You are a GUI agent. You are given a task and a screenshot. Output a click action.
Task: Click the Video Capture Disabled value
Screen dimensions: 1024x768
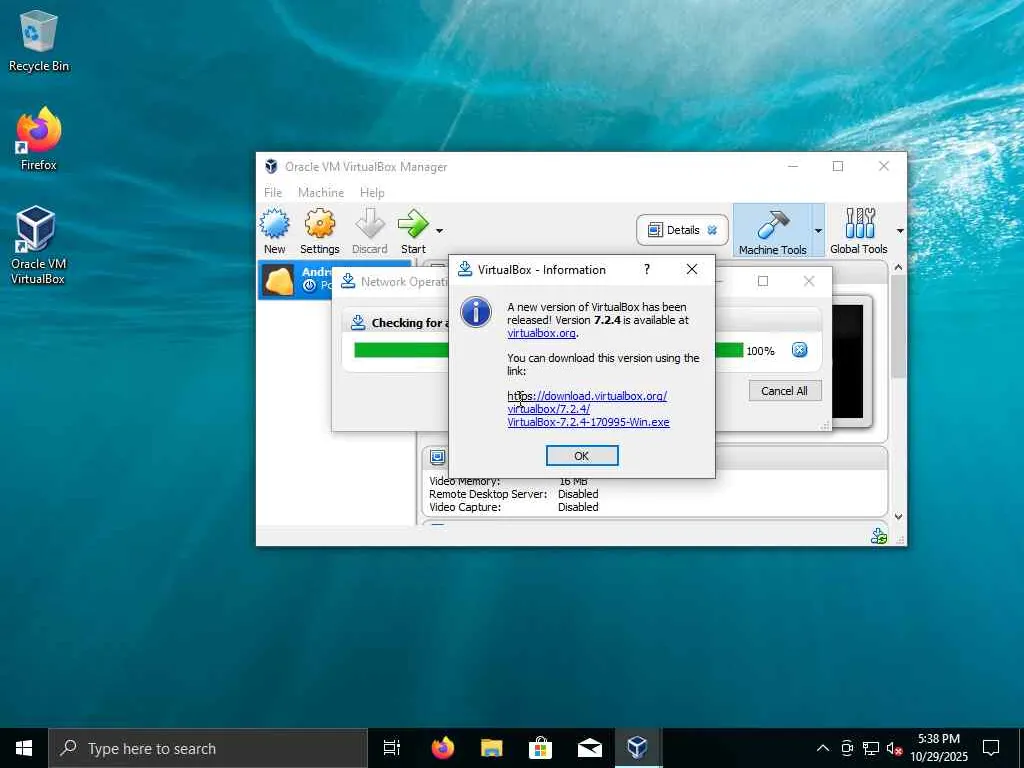click(578, 507)
